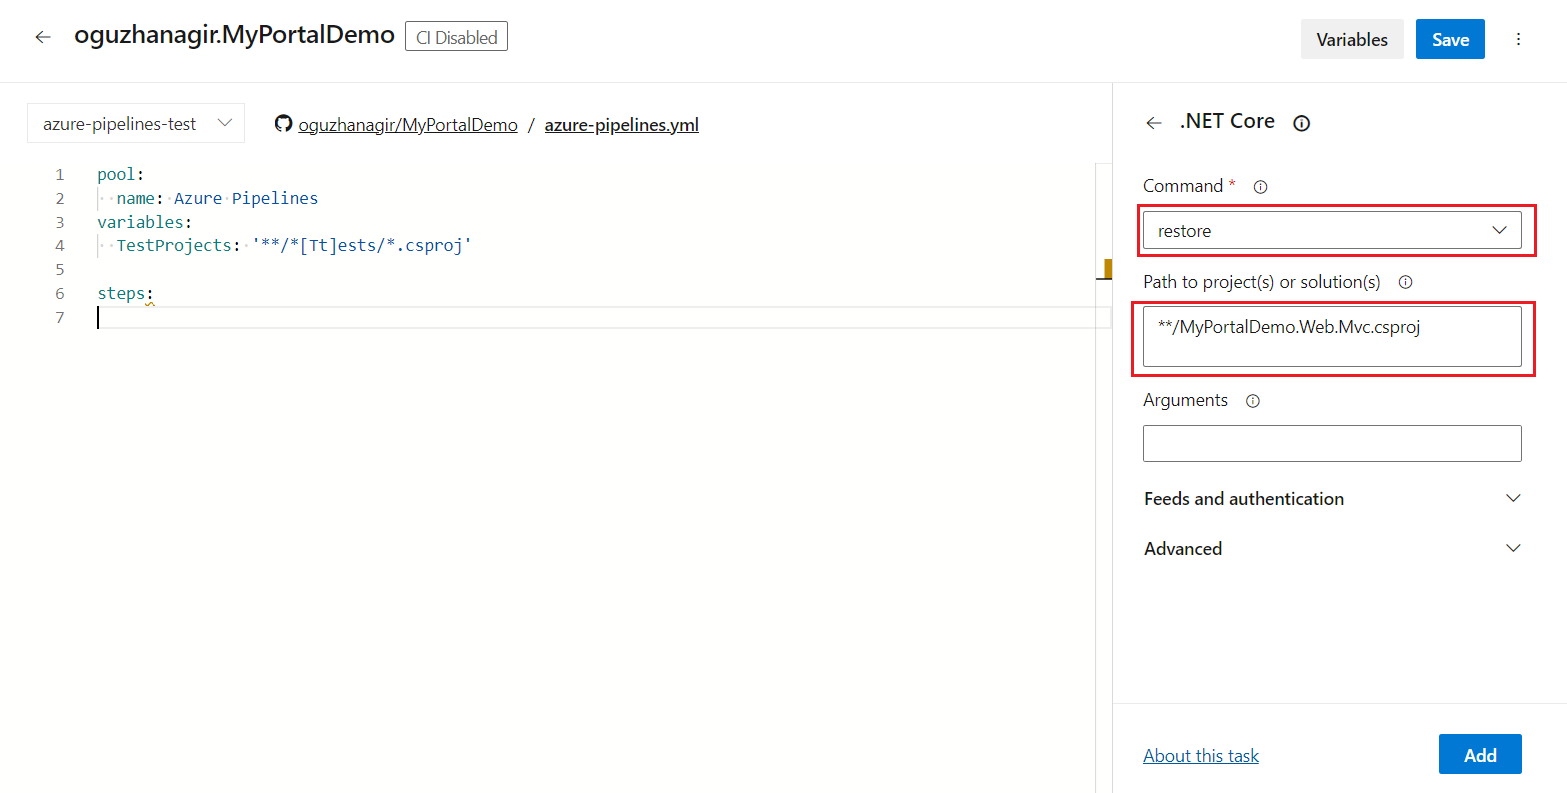Expand Feeds and authentication section
The width and height of the screenshot is (1567, 793).
click(x=1332, y=498)
